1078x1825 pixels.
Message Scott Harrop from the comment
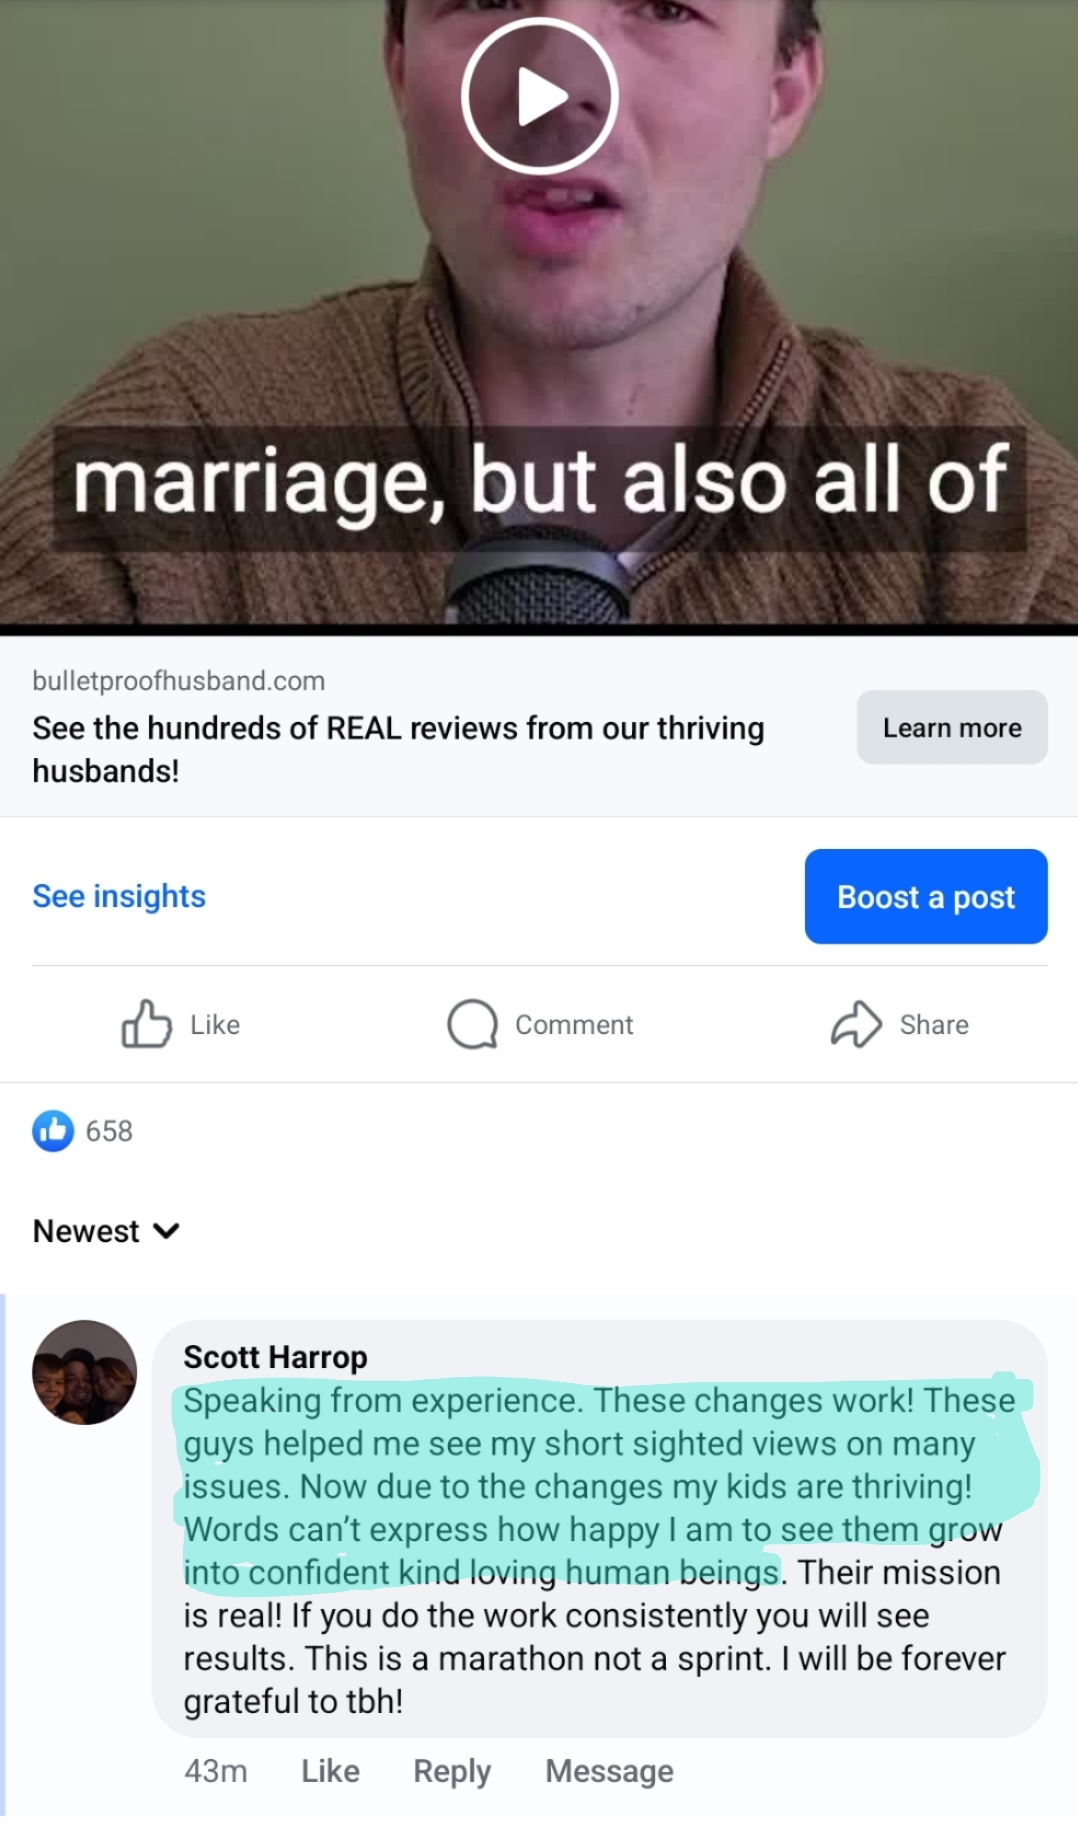(609, 1771)
